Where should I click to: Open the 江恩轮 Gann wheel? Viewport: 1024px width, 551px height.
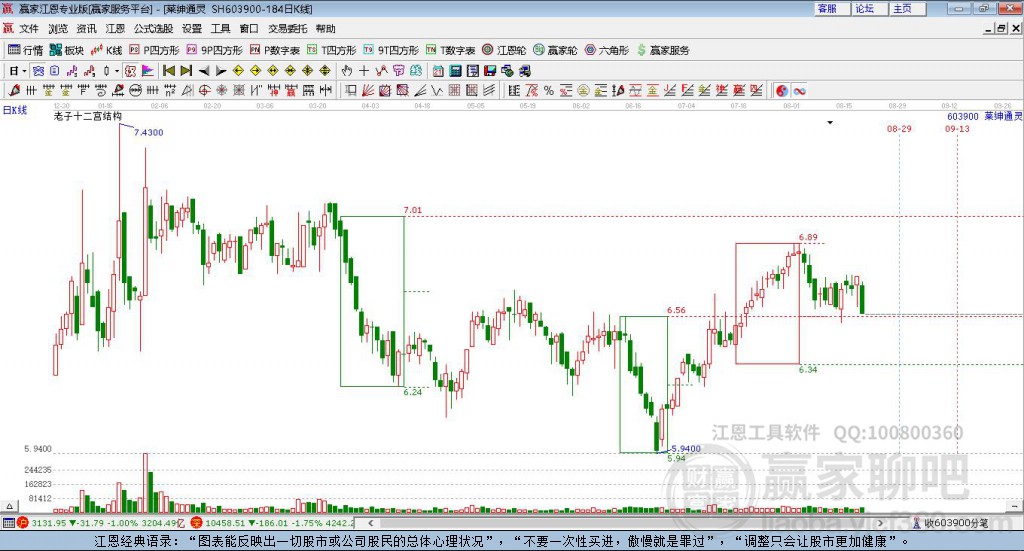pyautogui.click(x=504, y=50)
